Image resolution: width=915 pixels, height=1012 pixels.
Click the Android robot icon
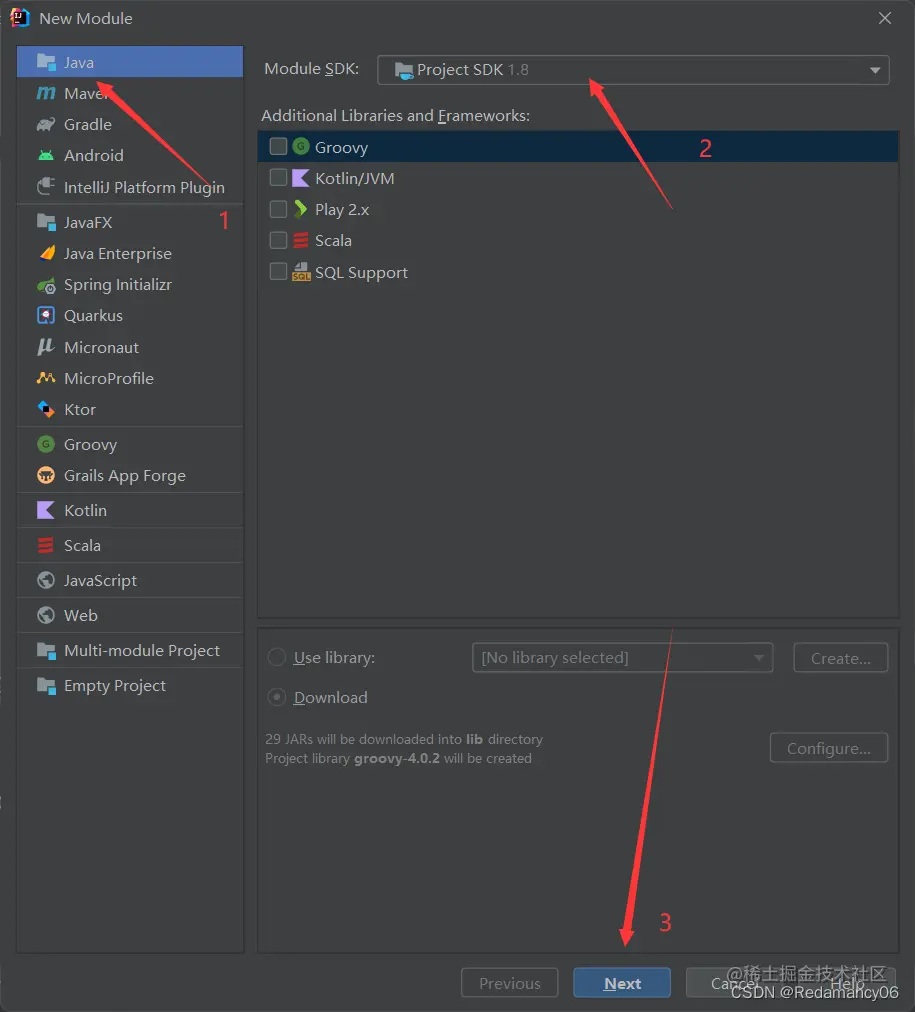click(x=46, y=156)
